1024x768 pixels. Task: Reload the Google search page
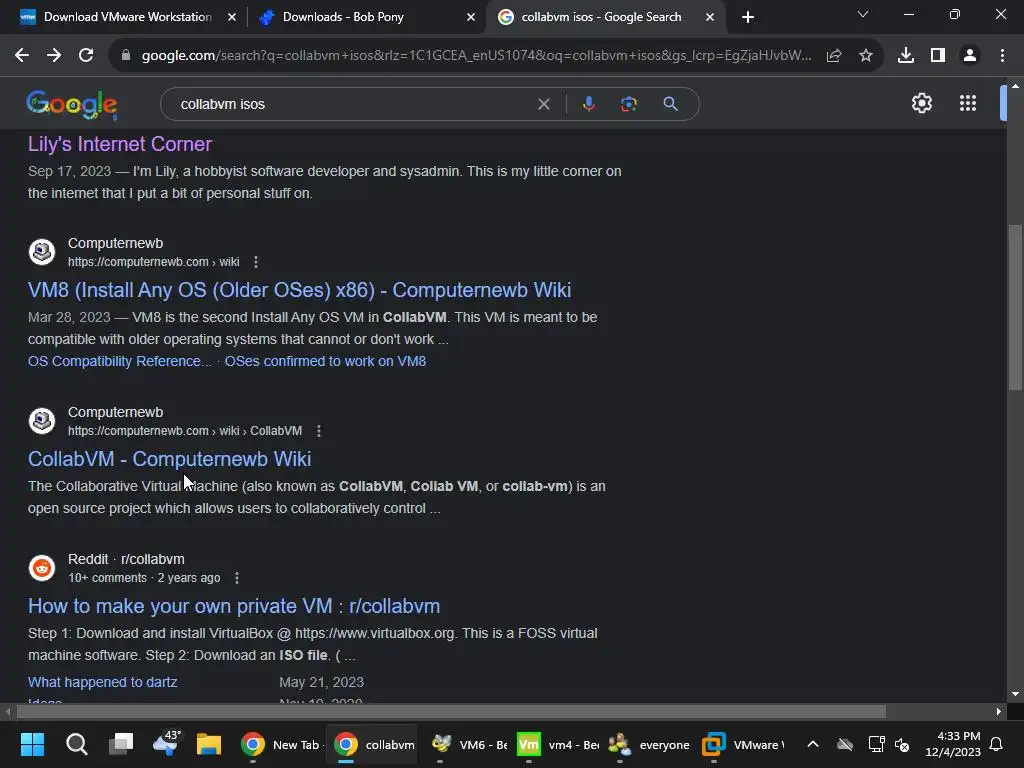coord(86,56)
